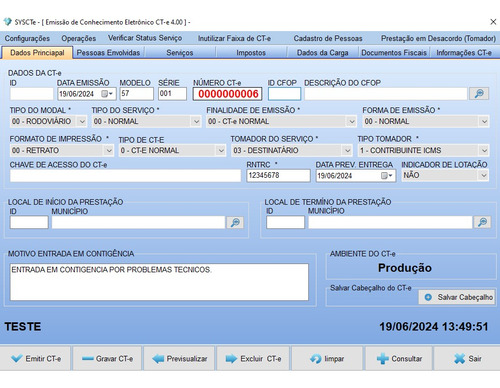Select the Dados Princiapal tab
This screenshot has width=500, height=388.
tap(37, 53)
